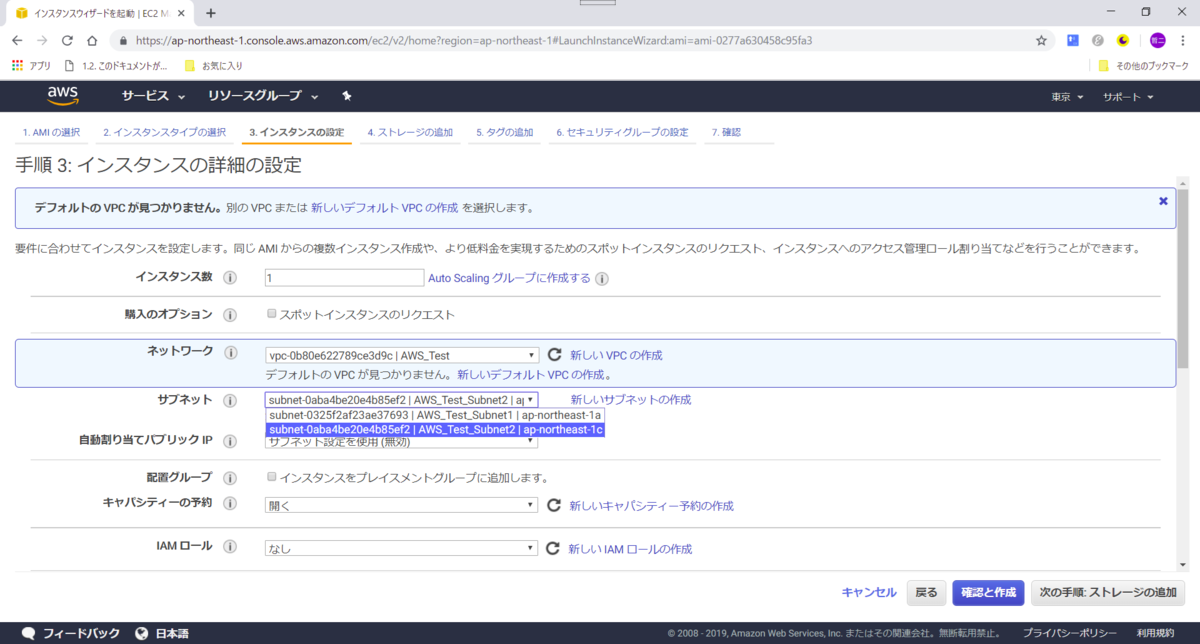Screen dimensions: 1200x644
Task: Click the browser back arrow
Action: (x=16, y=40)
